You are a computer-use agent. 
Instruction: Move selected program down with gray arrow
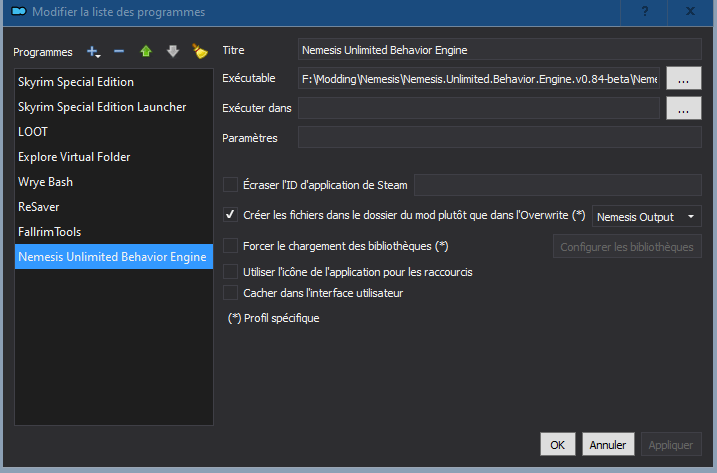pos(172,51)
